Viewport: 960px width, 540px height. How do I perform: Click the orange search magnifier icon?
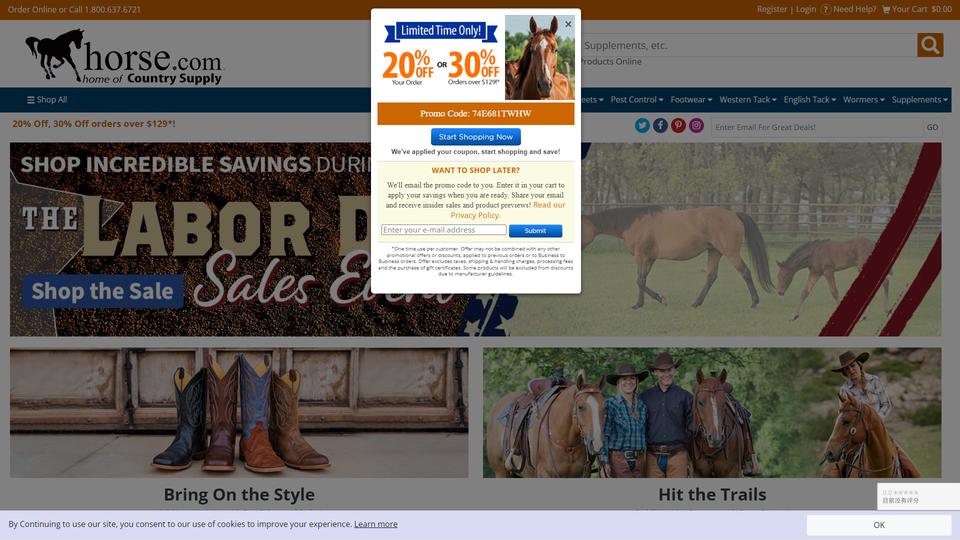929,45
